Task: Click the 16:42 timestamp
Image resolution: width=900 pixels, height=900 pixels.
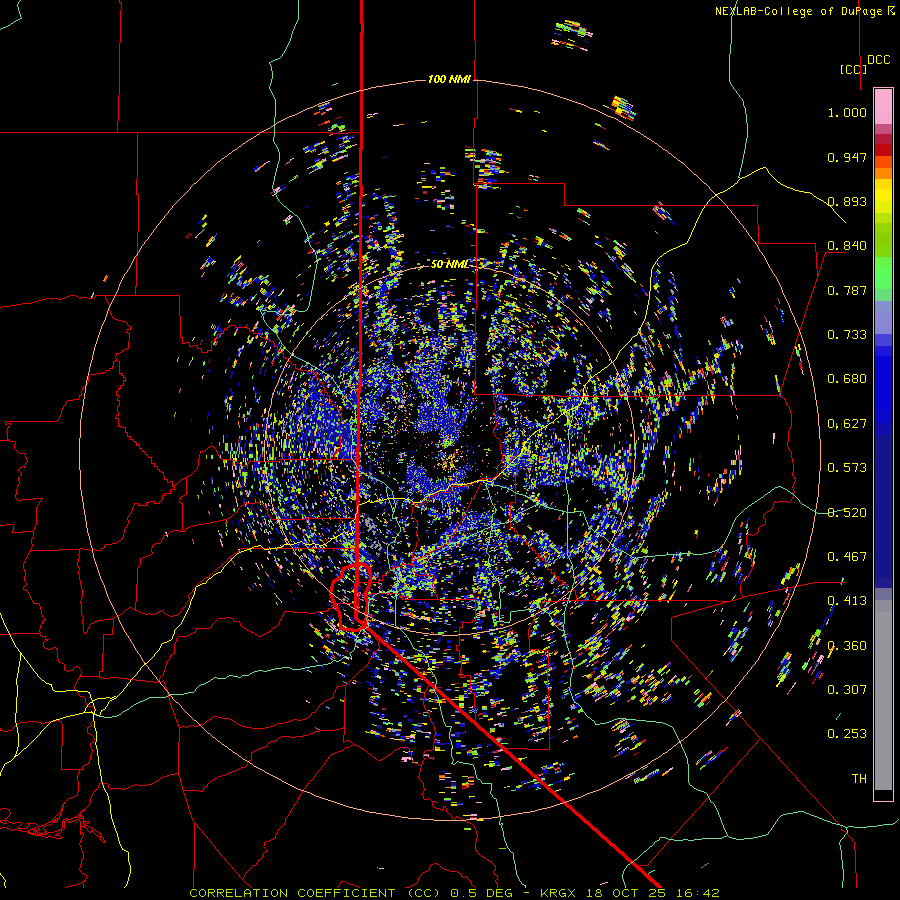Action: 699,893
